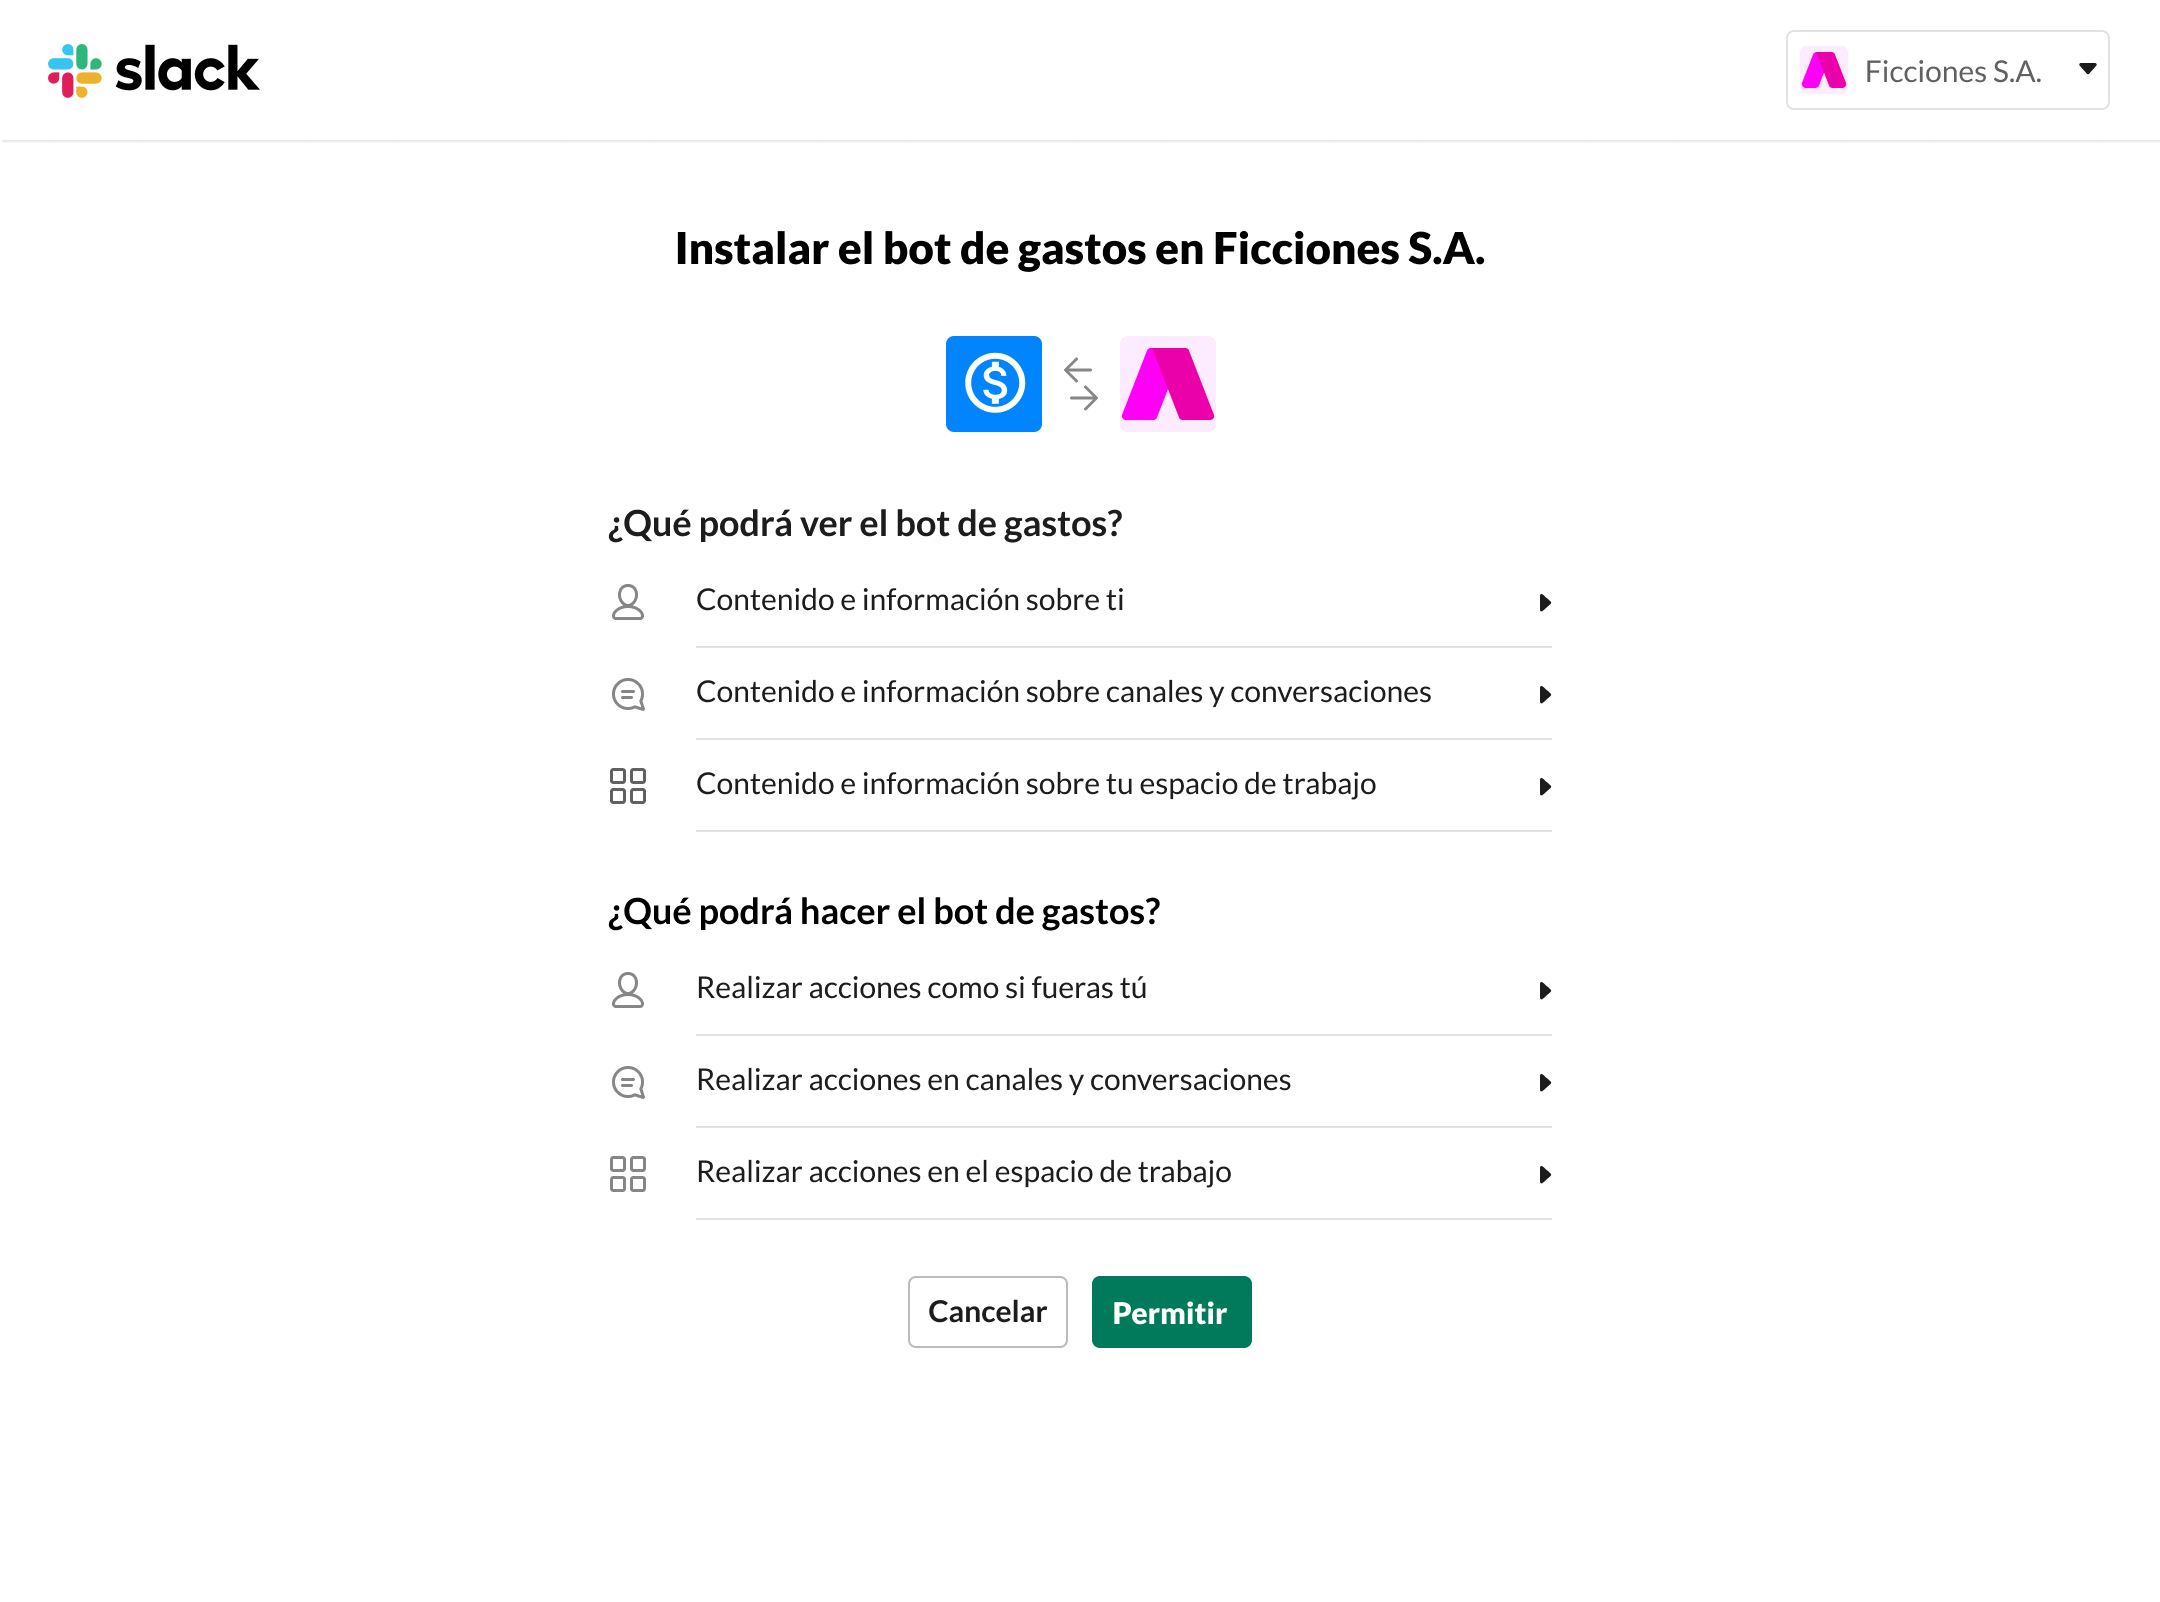
Task: Click the chat bubble icon beside 'Contenido… canales y conversaciones'
Action: [628, 694]
